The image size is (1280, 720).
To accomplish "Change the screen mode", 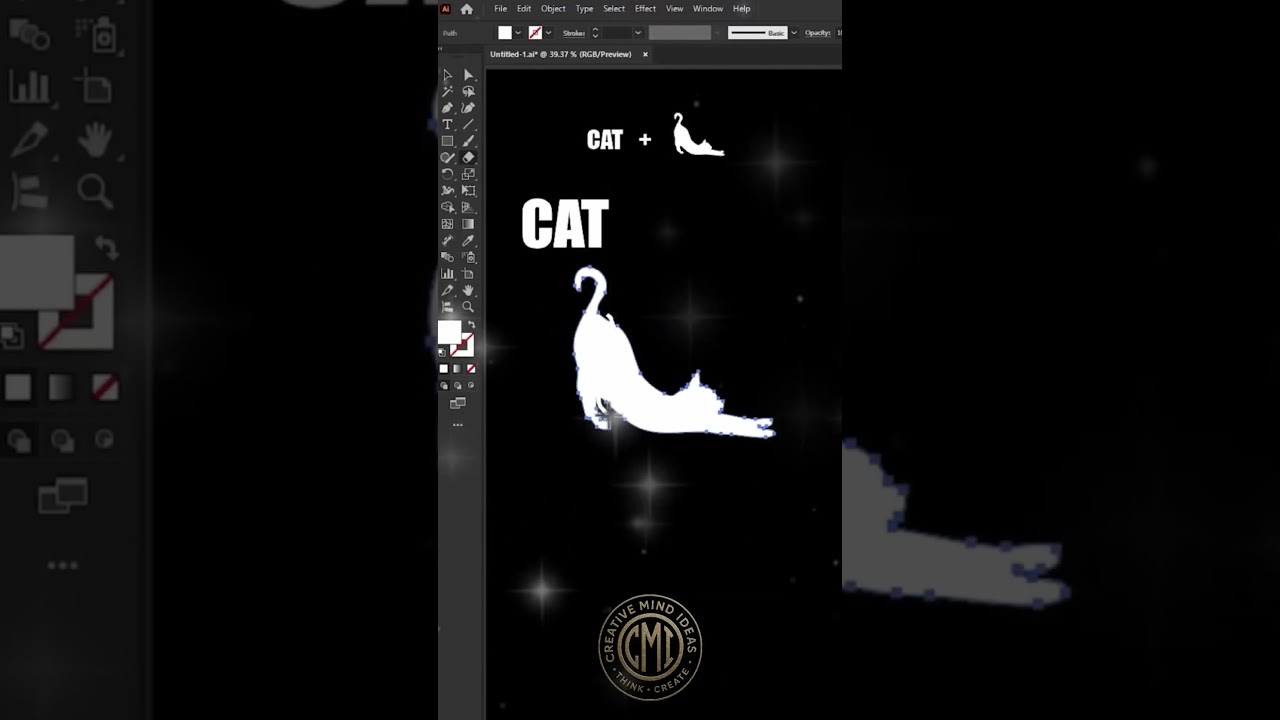I will pos(458,403).
